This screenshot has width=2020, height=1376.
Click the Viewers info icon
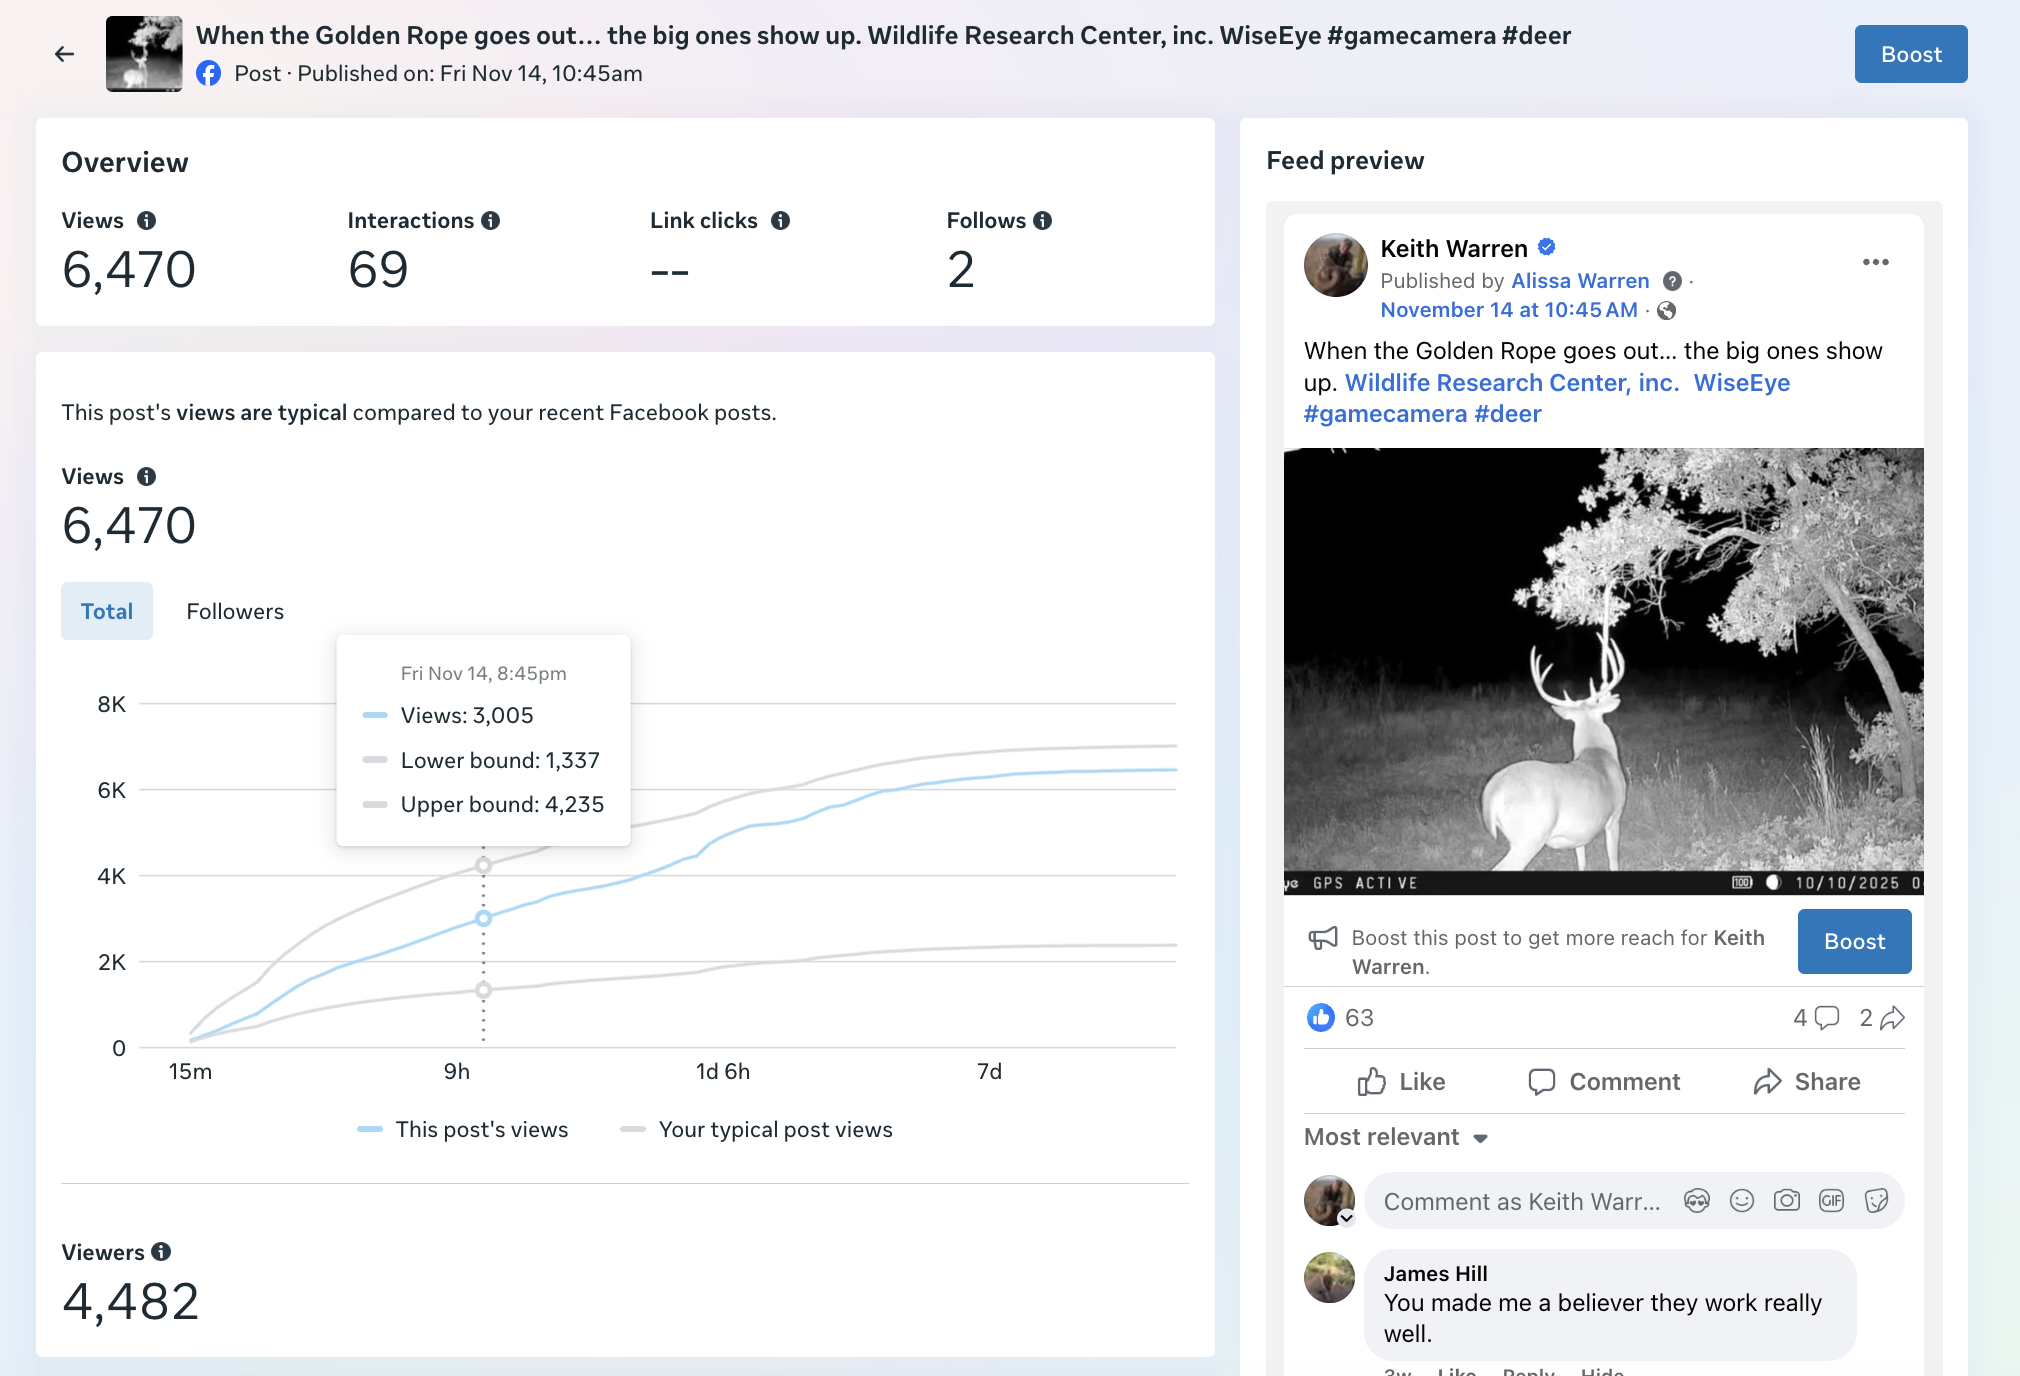click(161, 1252)
